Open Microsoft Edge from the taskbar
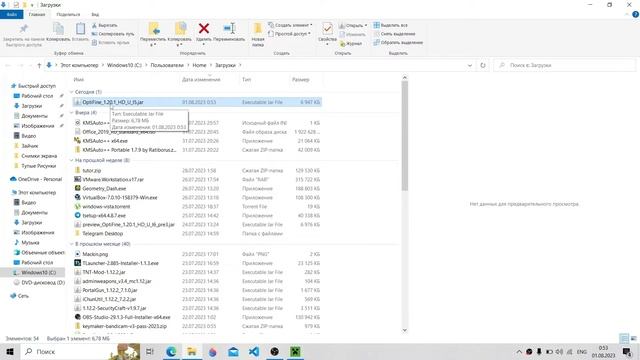 pos(171,351)
